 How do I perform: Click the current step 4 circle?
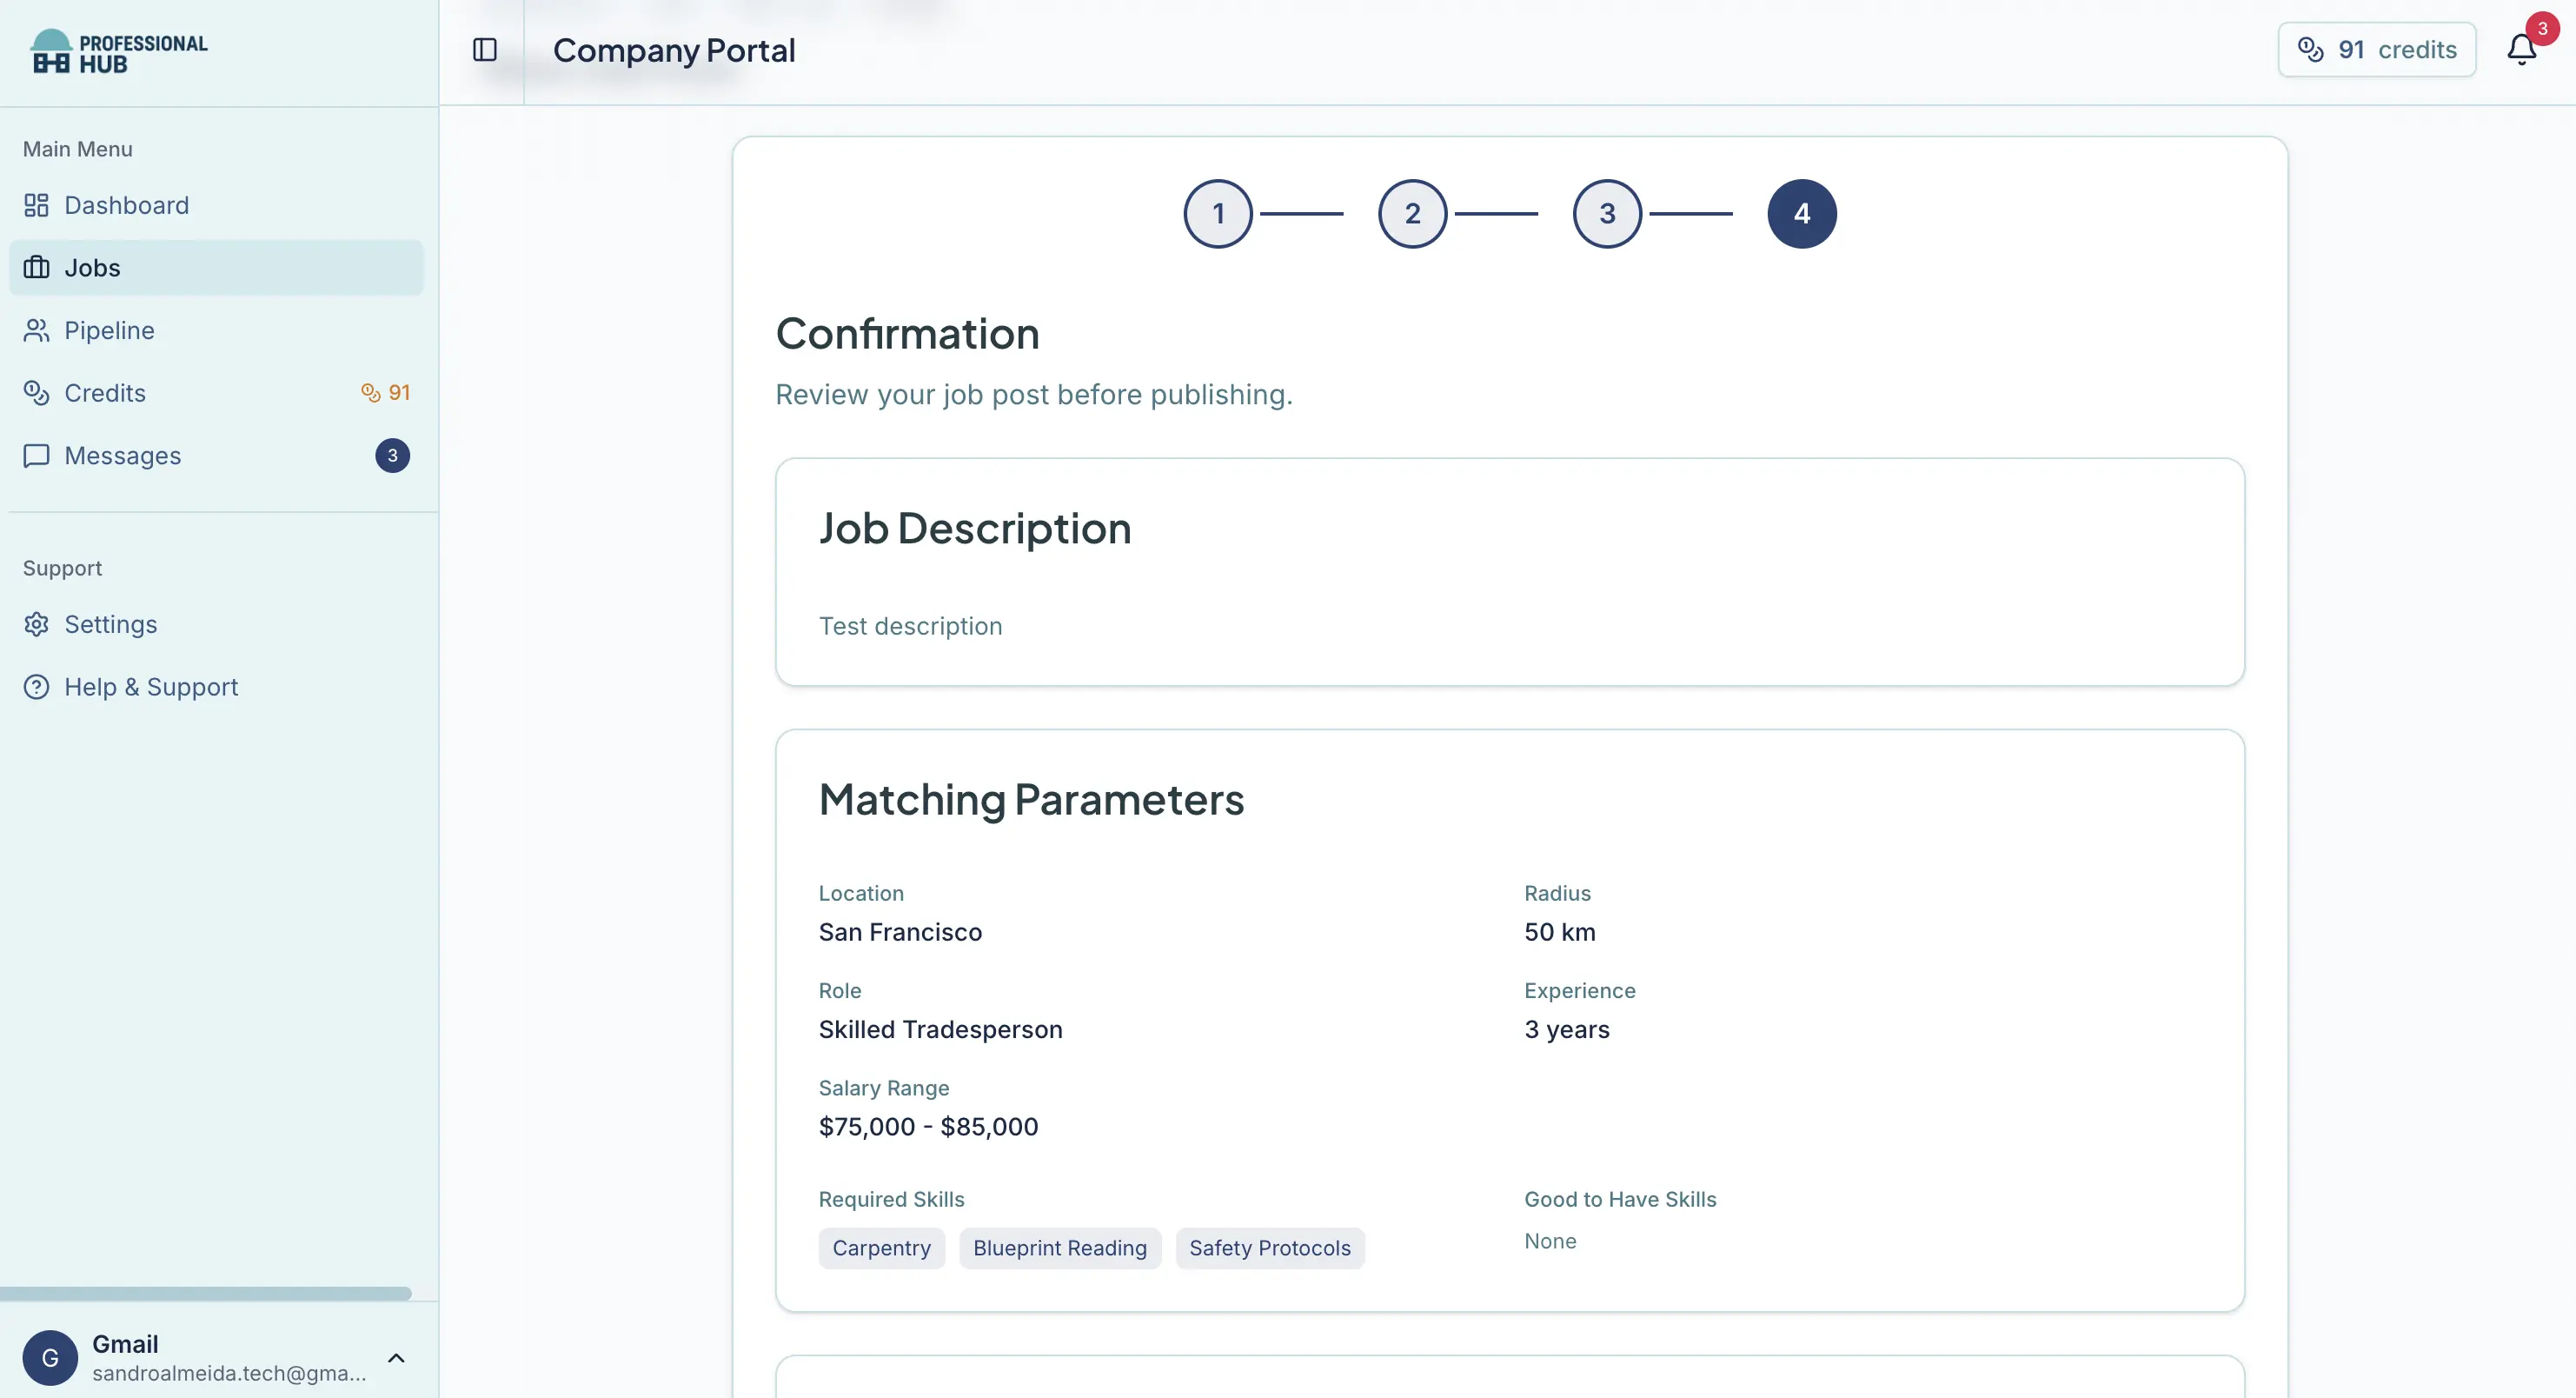[1801, 214]
